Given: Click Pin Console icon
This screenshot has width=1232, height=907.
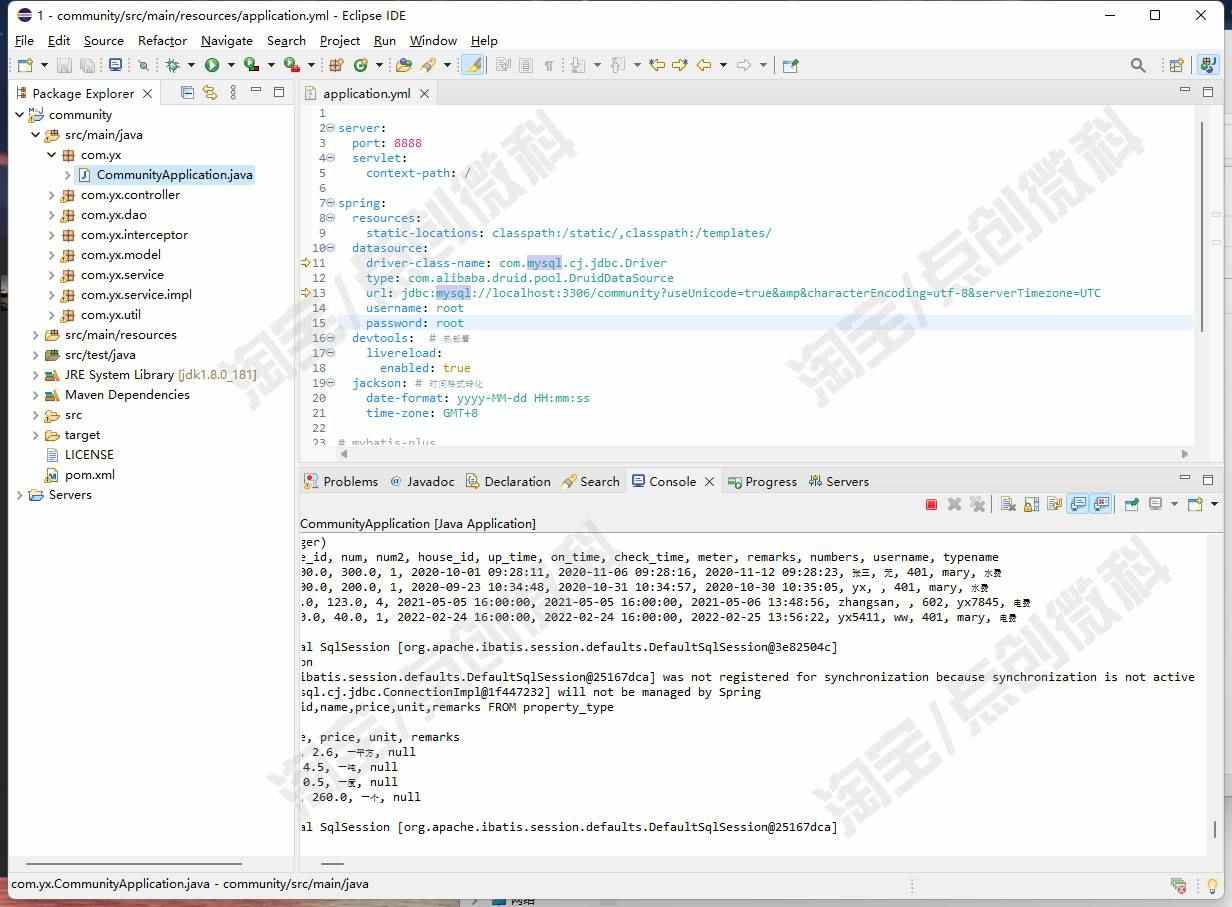Looking at the screenshot, I should (x=1131, y=505).
